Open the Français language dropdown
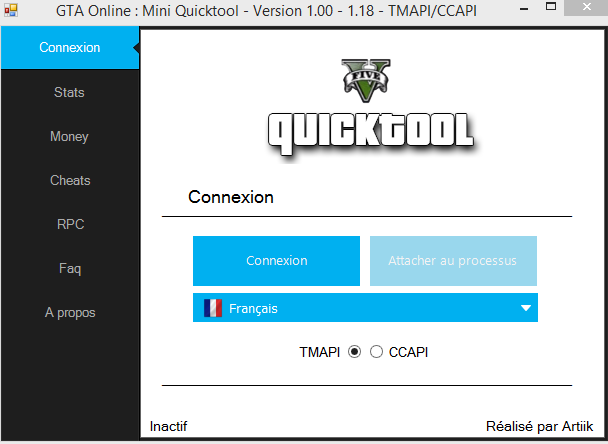This screenshot has height=444, width=608. pyautogui.click(x=365, y=308)
